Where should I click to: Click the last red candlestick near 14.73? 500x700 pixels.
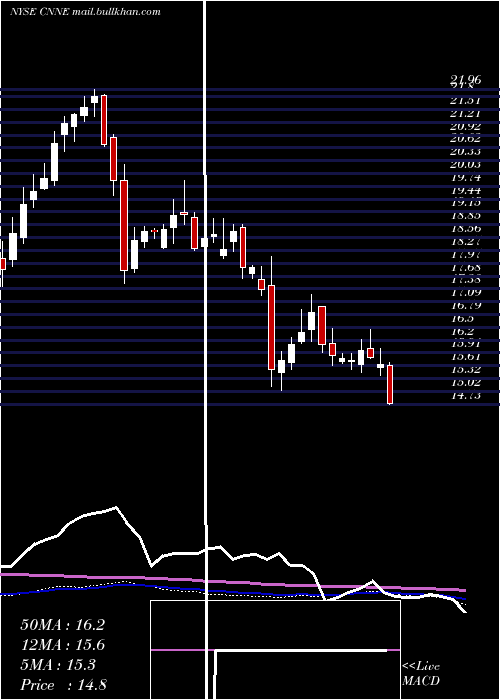[390, 384]
